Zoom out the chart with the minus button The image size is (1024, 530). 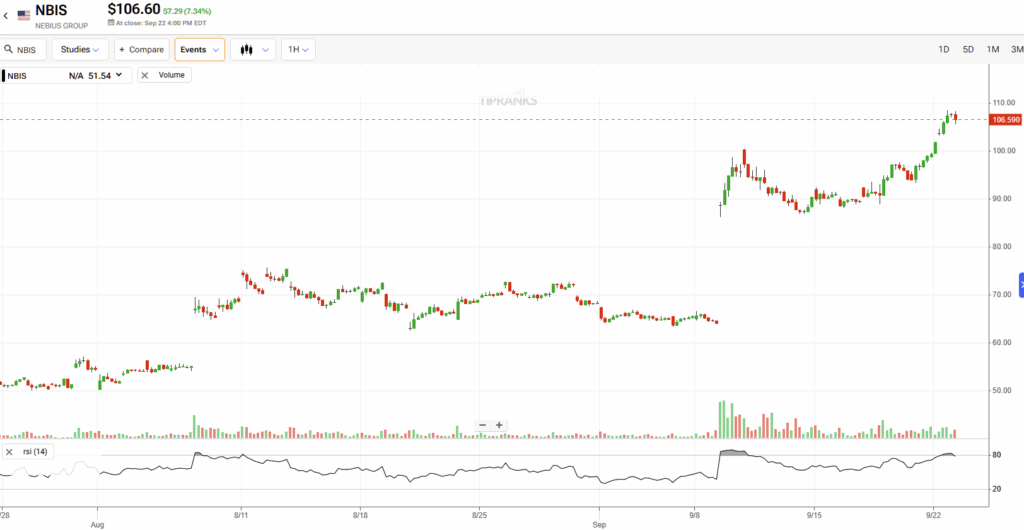[x=483, y=425]
